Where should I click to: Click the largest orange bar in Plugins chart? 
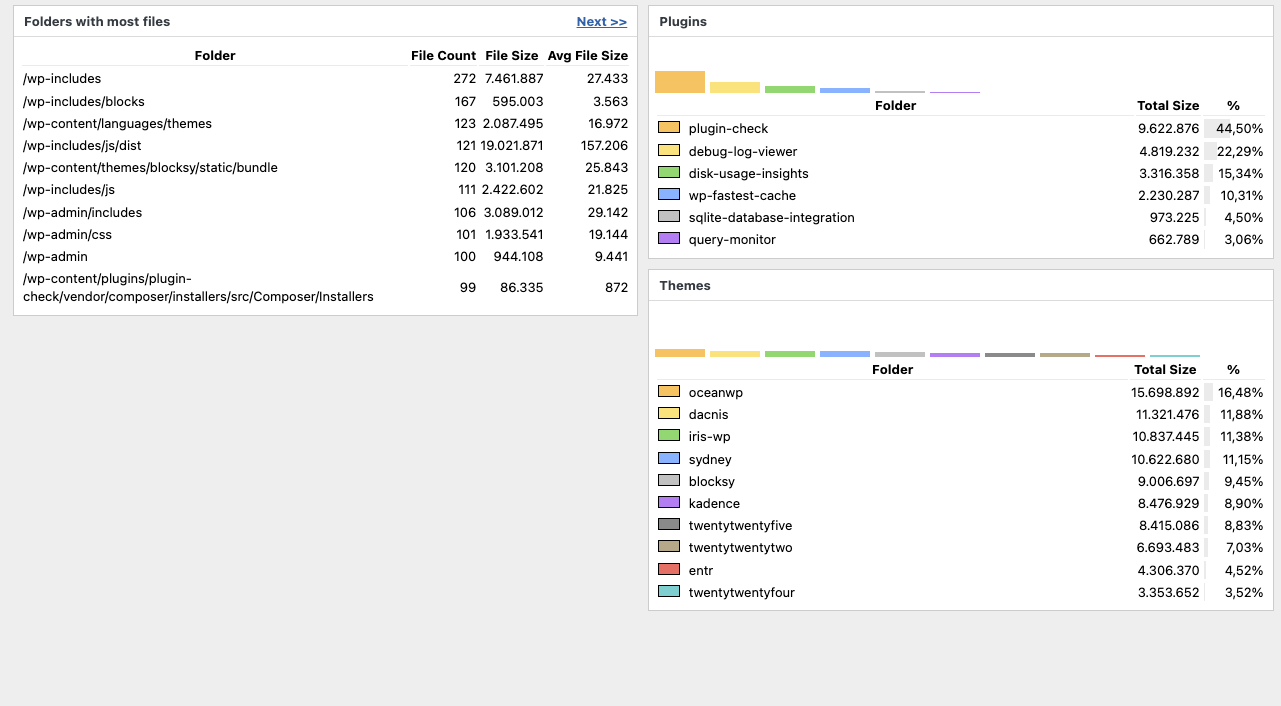680,80
